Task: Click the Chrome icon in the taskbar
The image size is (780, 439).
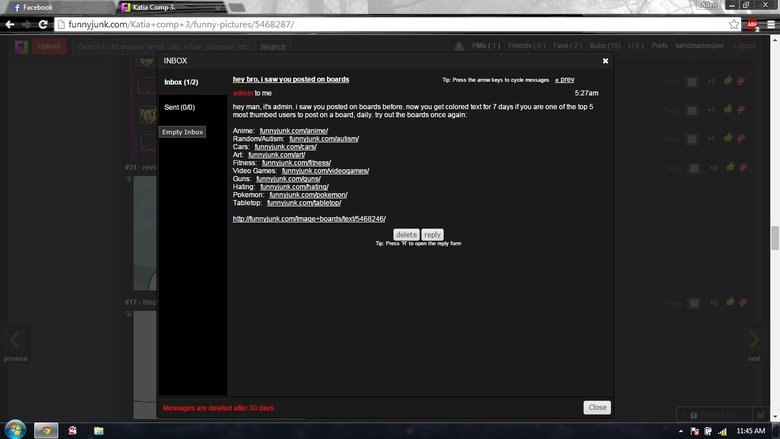Action: point(46,430)
